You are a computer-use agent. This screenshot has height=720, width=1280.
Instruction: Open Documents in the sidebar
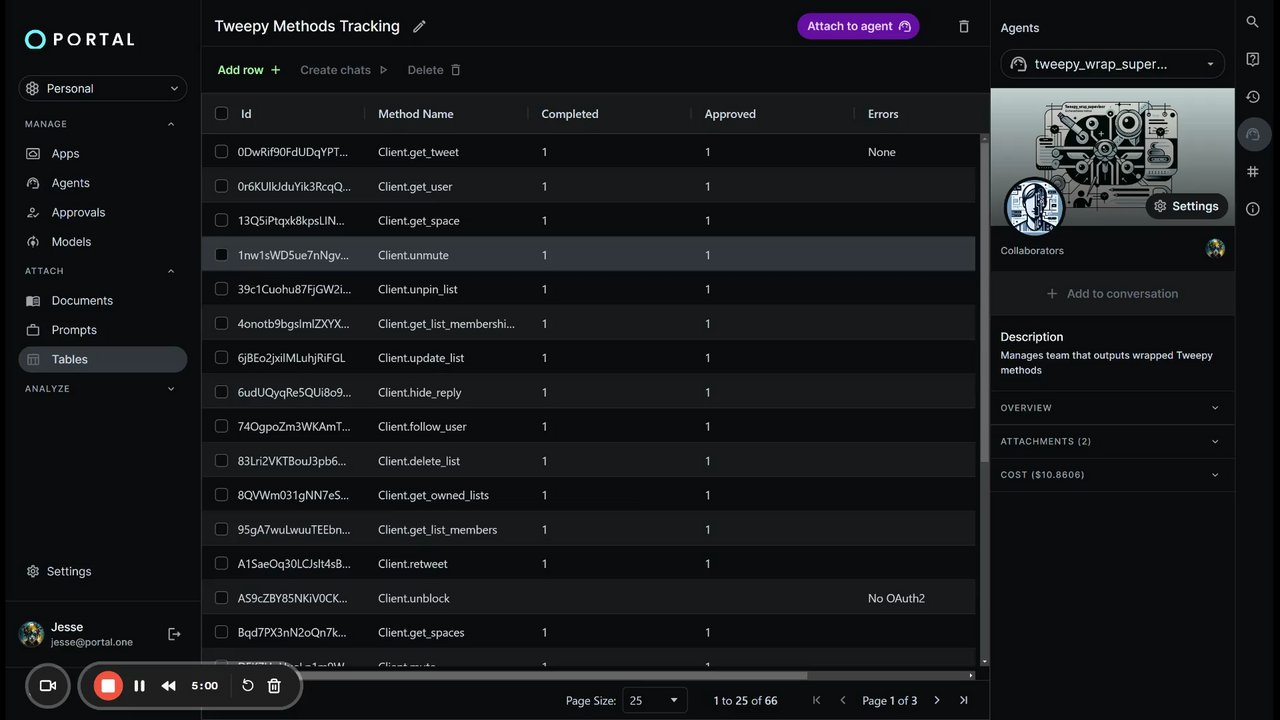(x=82, y=301)
